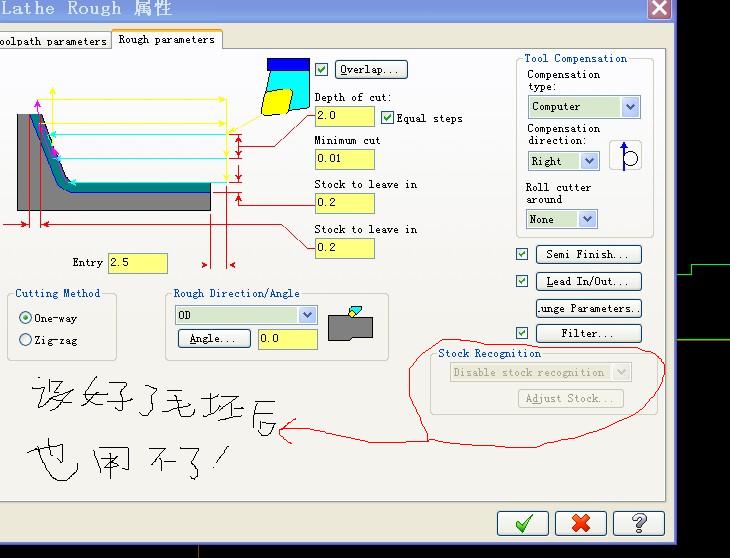The image size is (730, 558).
Task: Click the first Stock to leave field
Action: [345, 203]
